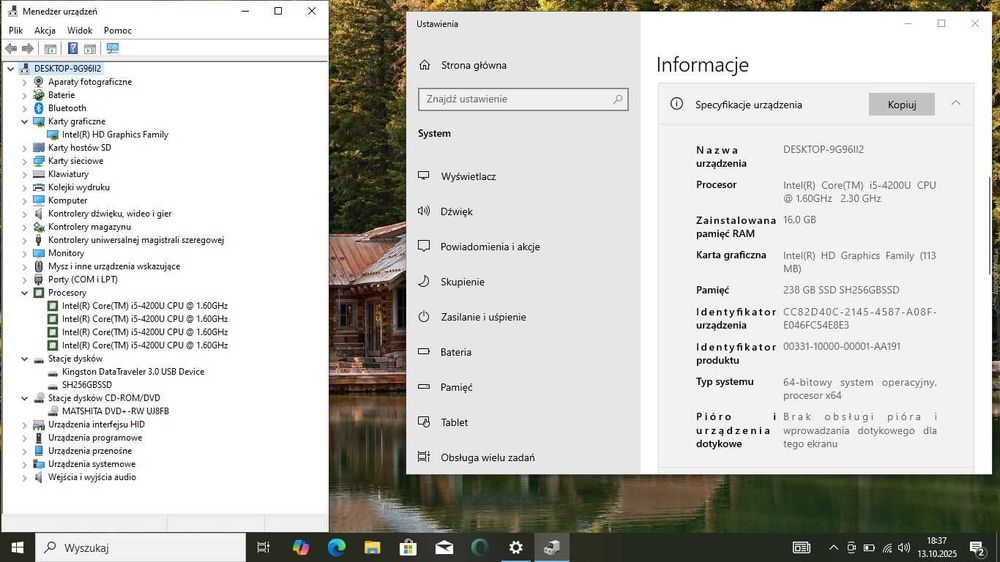Collapse the Stacje dysków CD-ROM/DVD category

[x=25, y=398]
